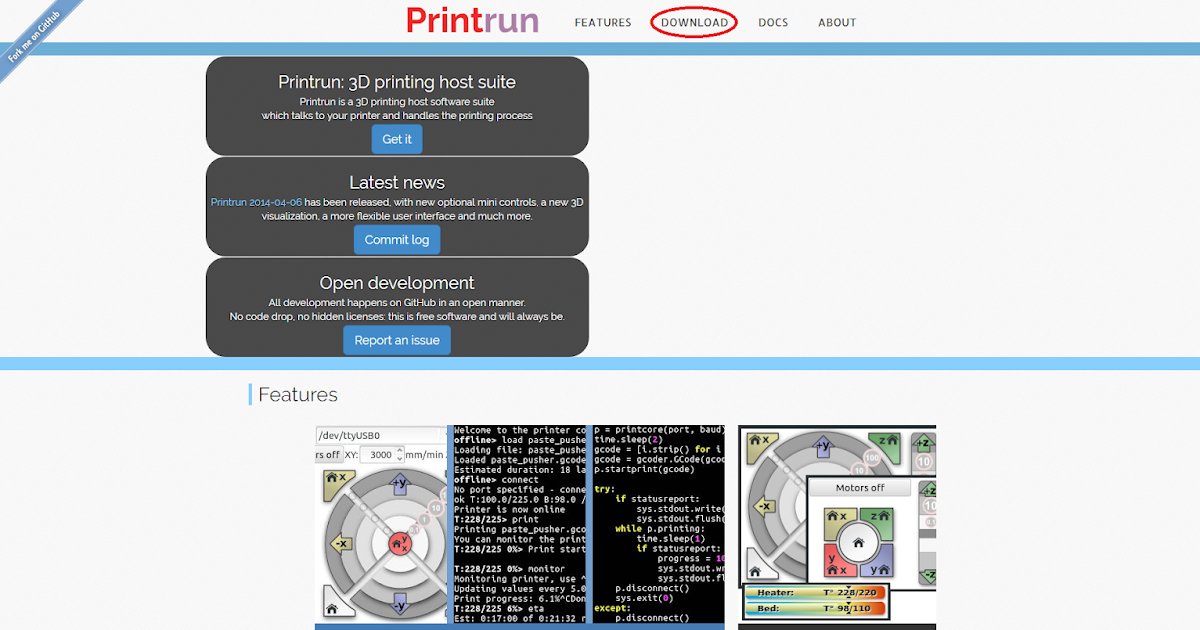Click the 'Open development' heading
1200x630 pixels.
click(397, 283)
